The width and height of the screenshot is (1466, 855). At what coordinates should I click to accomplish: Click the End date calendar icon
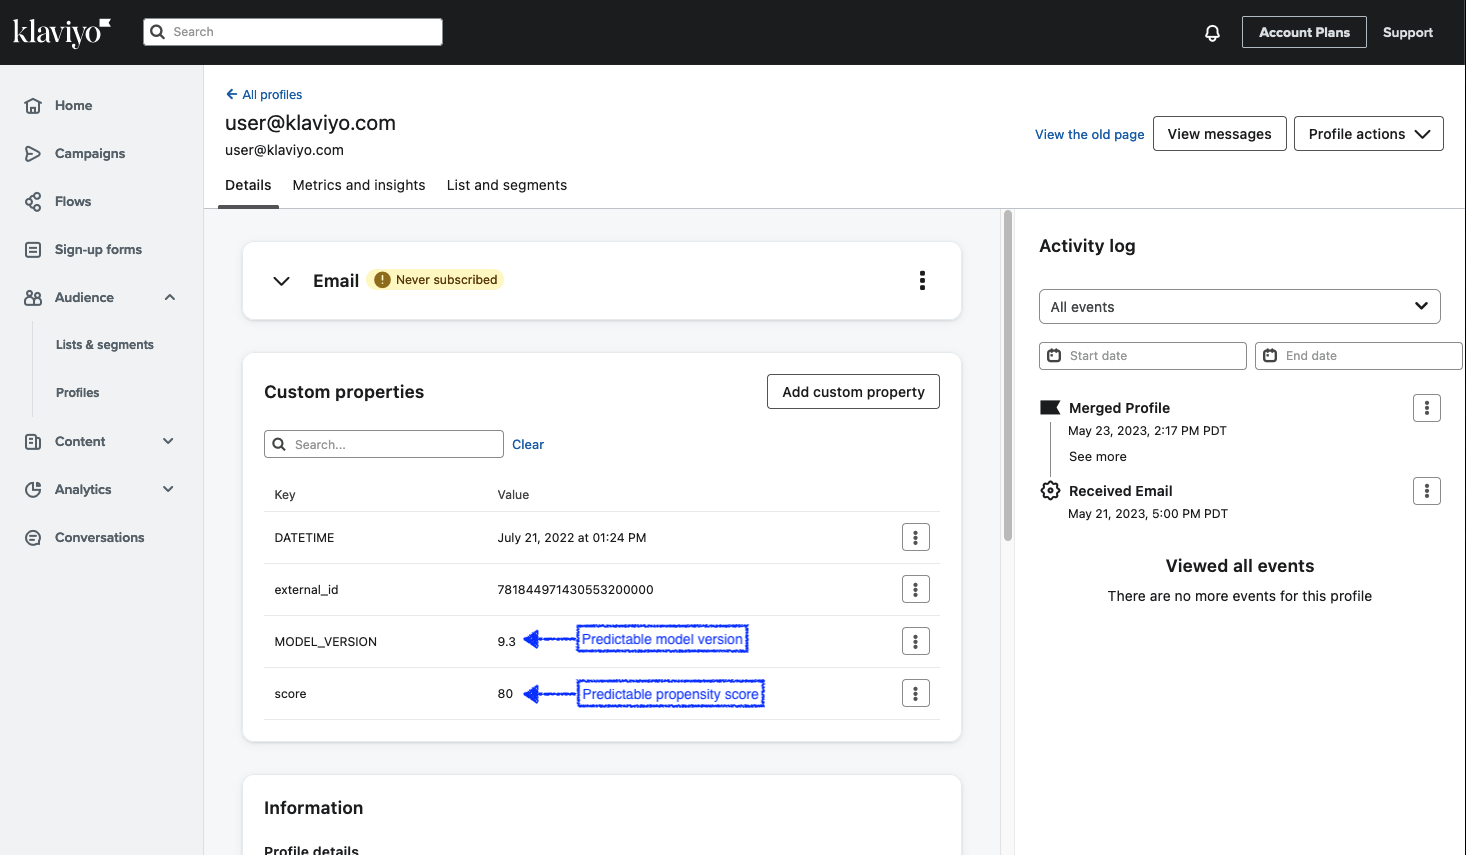1270,356
